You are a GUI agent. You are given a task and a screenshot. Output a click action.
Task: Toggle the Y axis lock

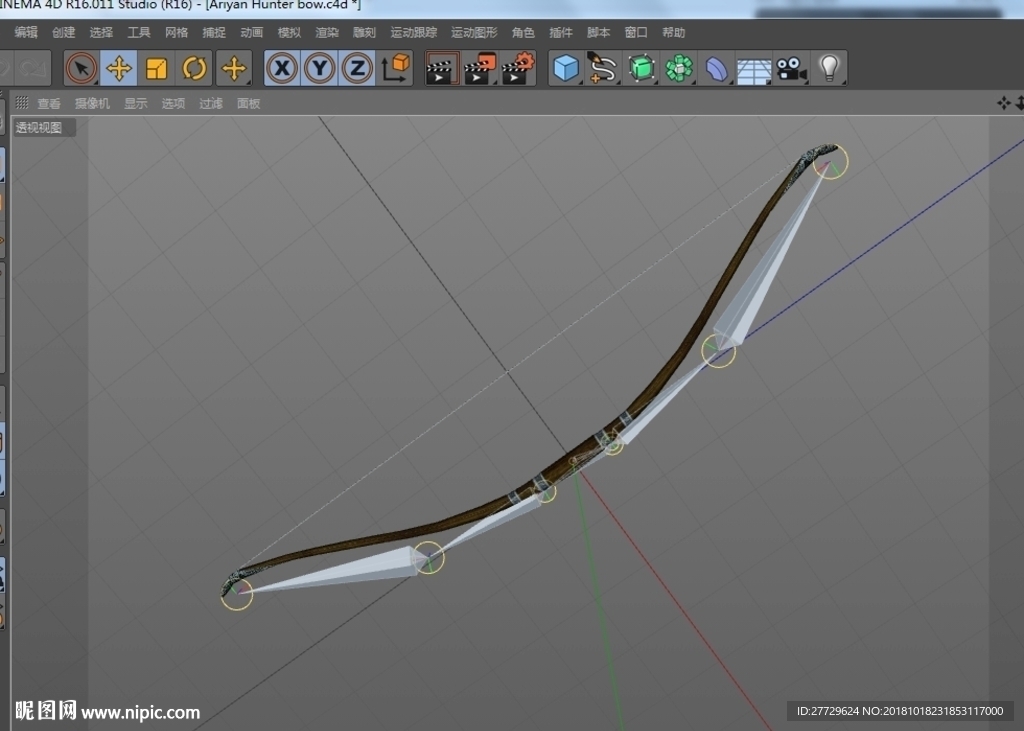point(319,68)
